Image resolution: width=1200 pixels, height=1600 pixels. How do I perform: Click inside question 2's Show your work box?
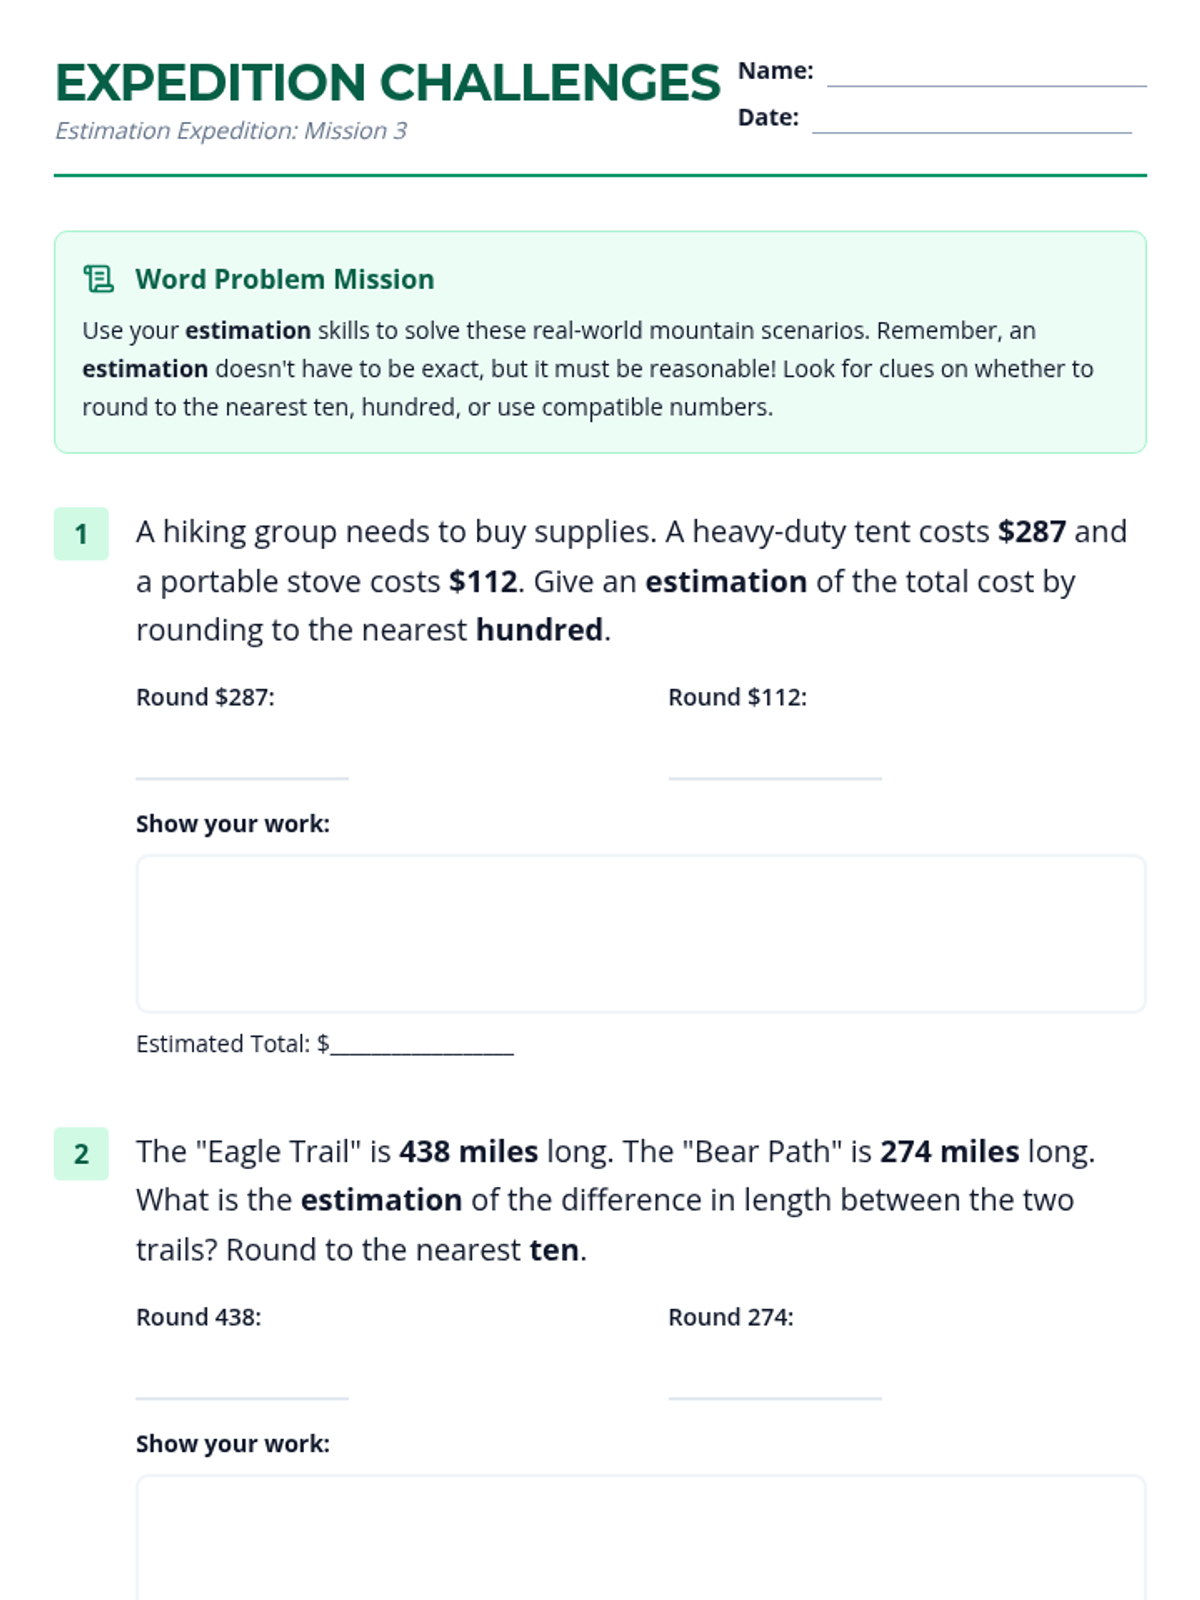click(640, 1540)
